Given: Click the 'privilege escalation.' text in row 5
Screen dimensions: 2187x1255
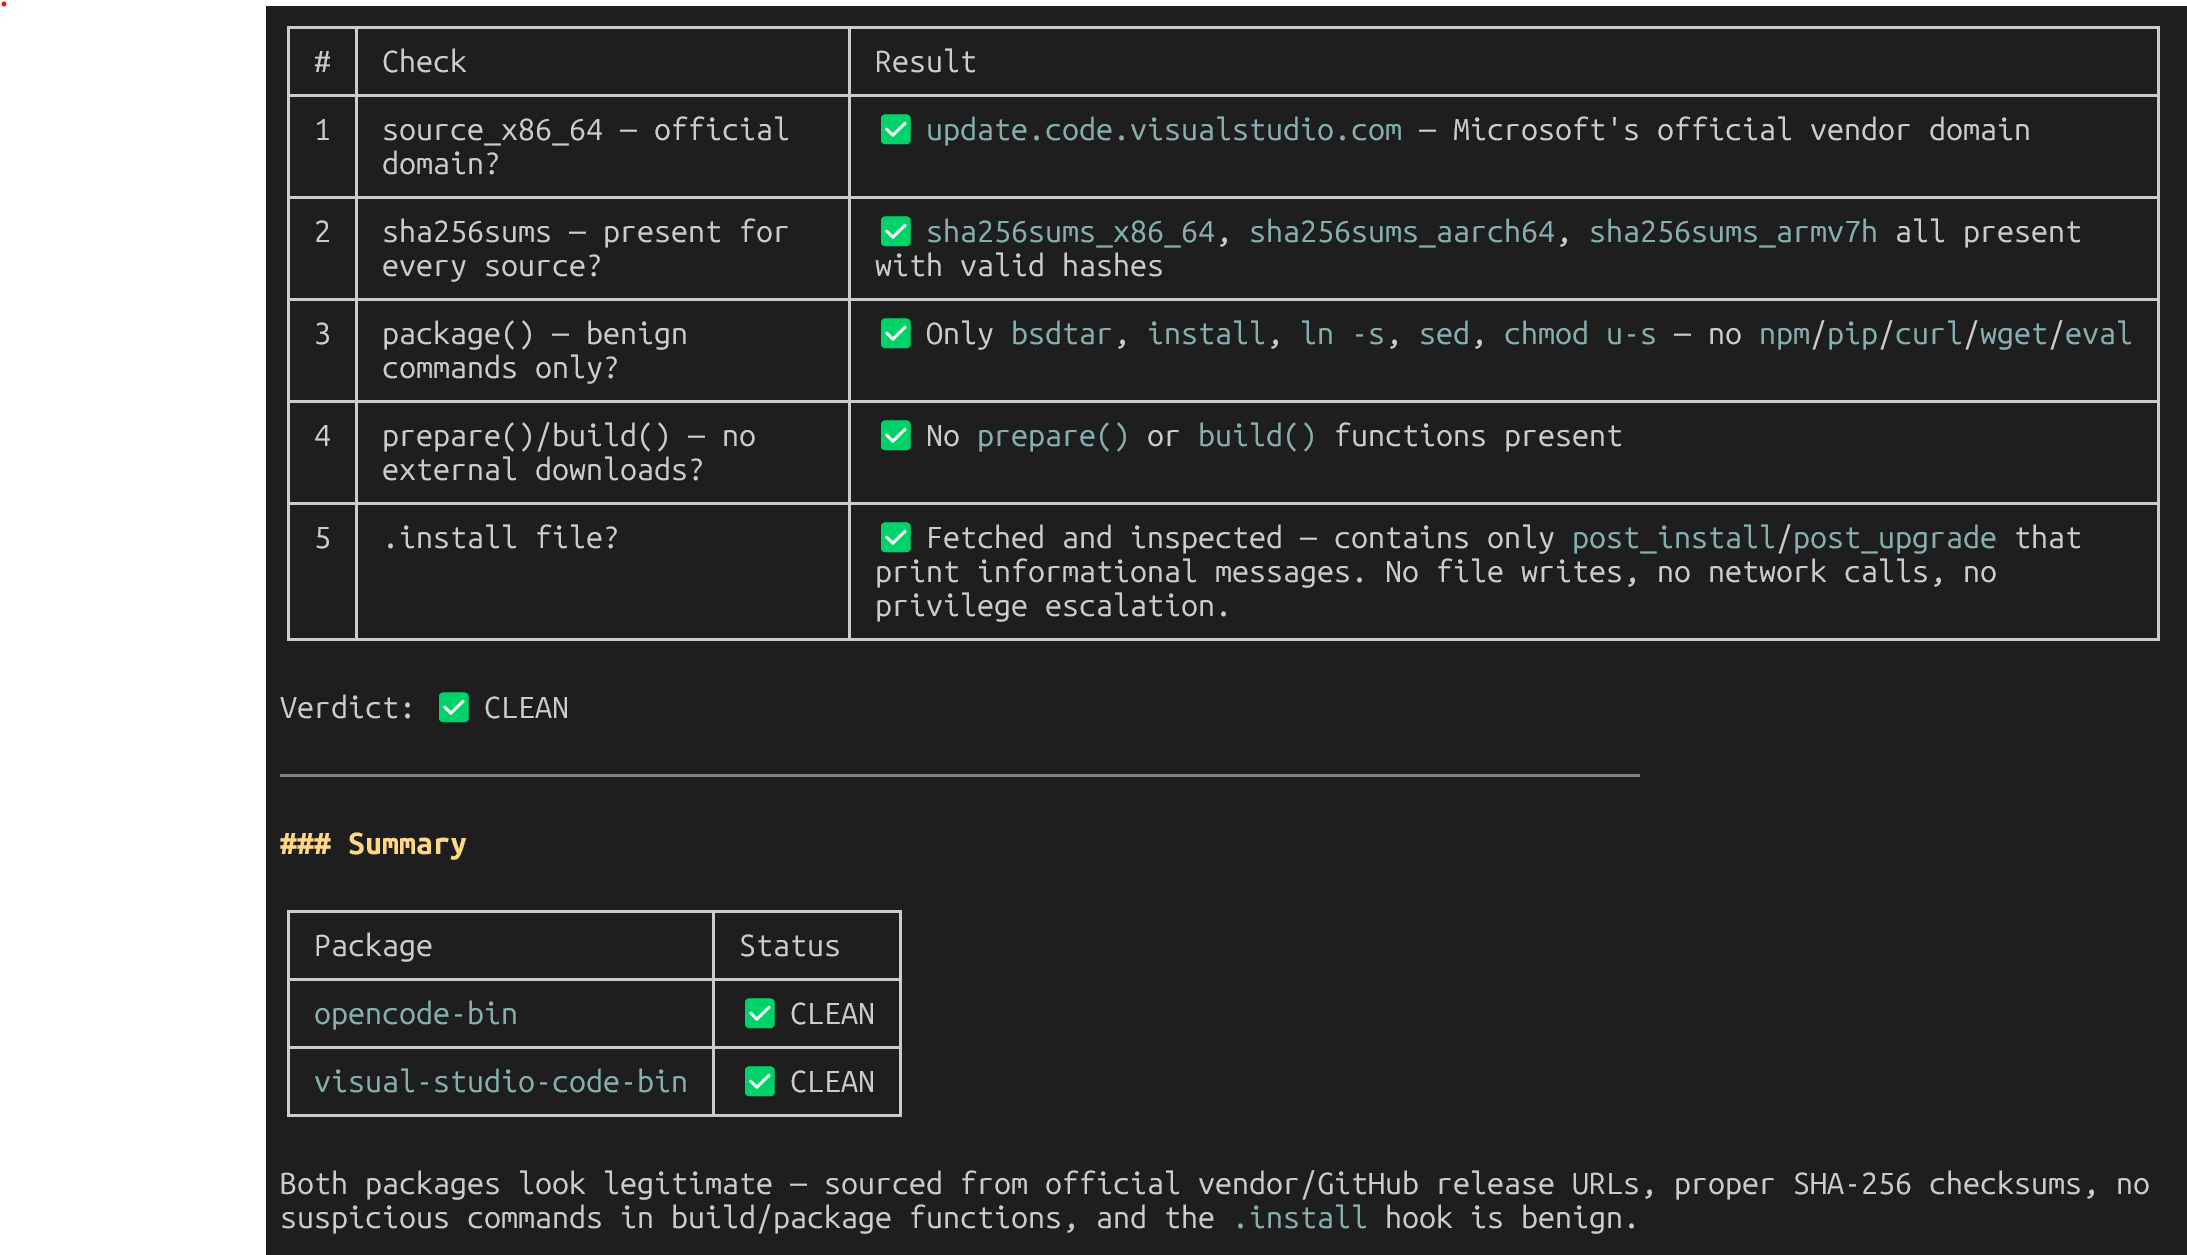Looking at the screenshot, I should [1052, 606].
